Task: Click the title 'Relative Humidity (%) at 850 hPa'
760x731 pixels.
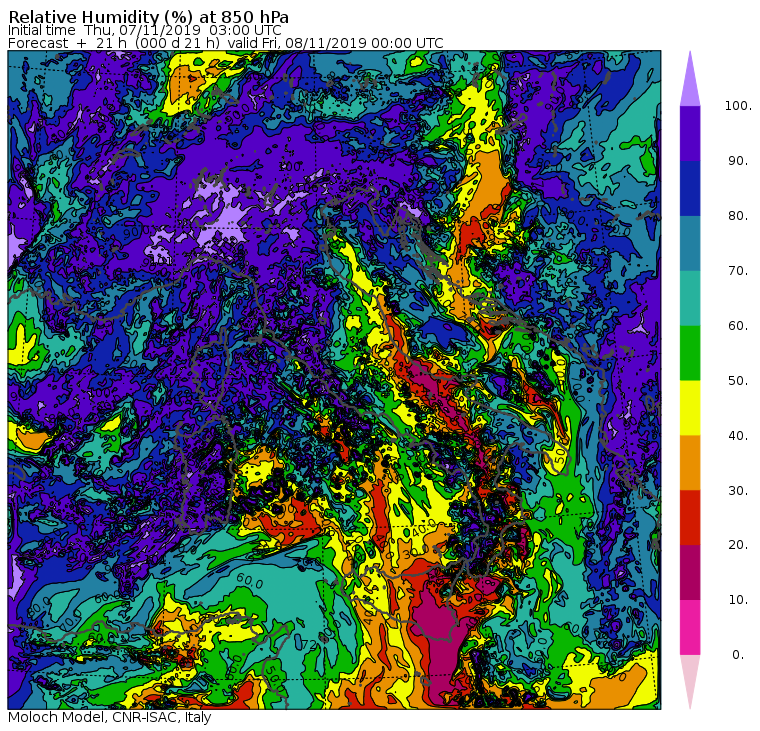Action: point(149,17)
